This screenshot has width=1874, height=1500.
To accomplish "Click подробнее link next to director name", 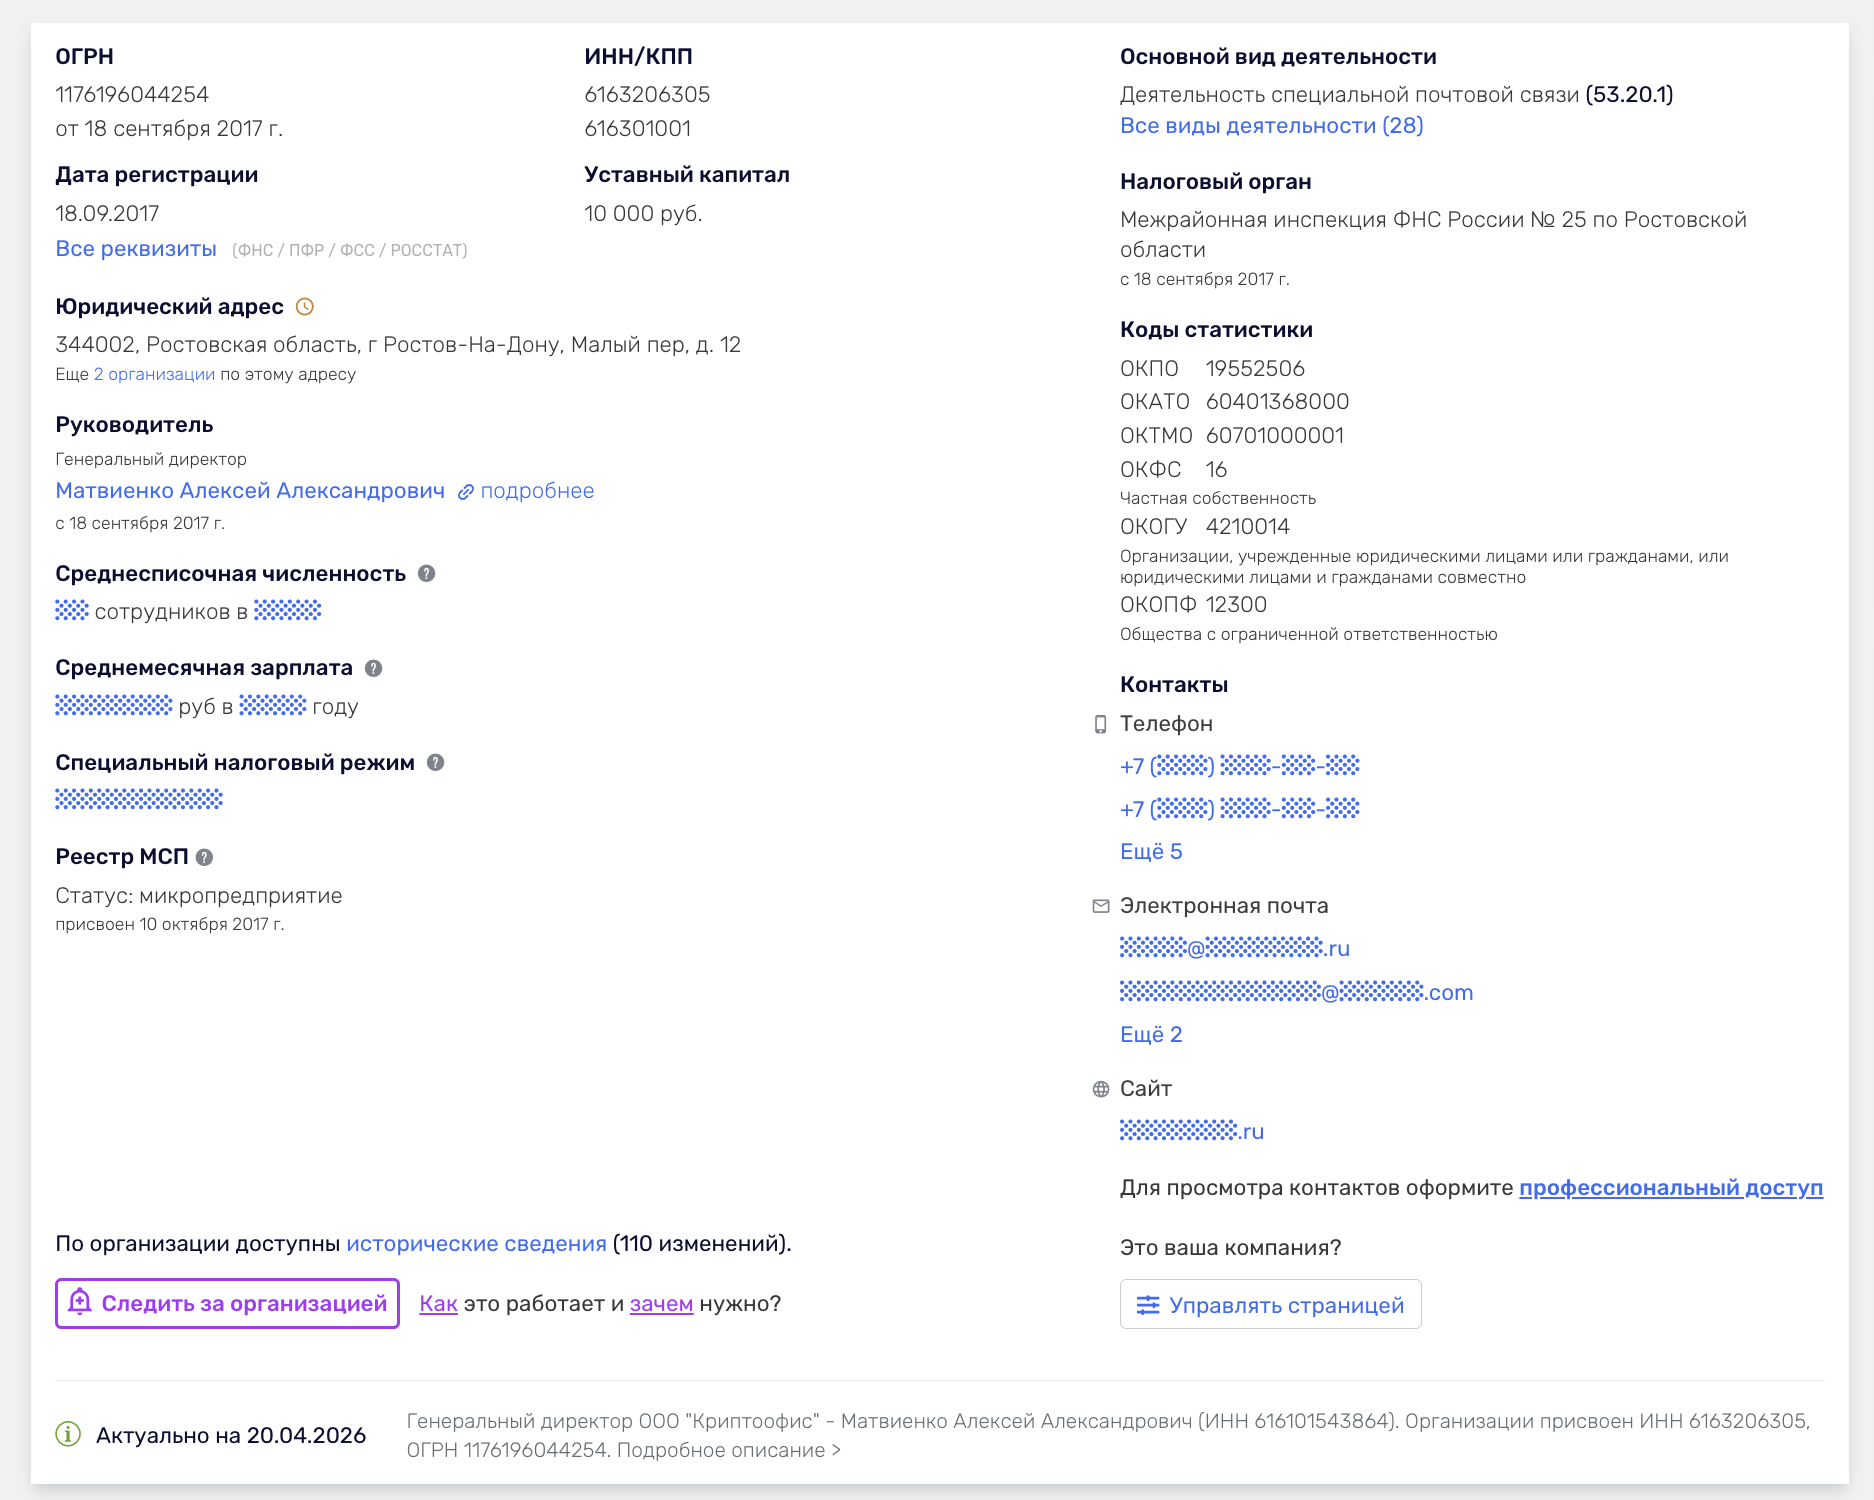I will [x=536, y=491].
